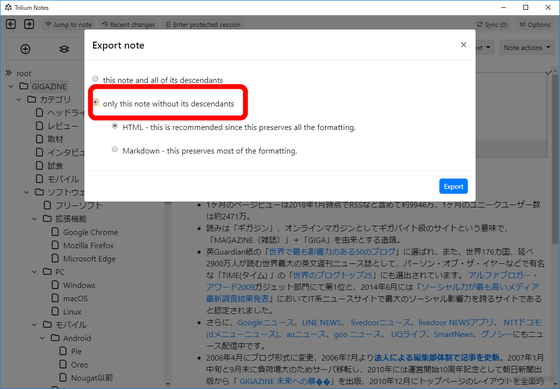Open the UQライフ link
This screenshot has width=560, height=389.
pyautogui.click(x=408, y=334)
